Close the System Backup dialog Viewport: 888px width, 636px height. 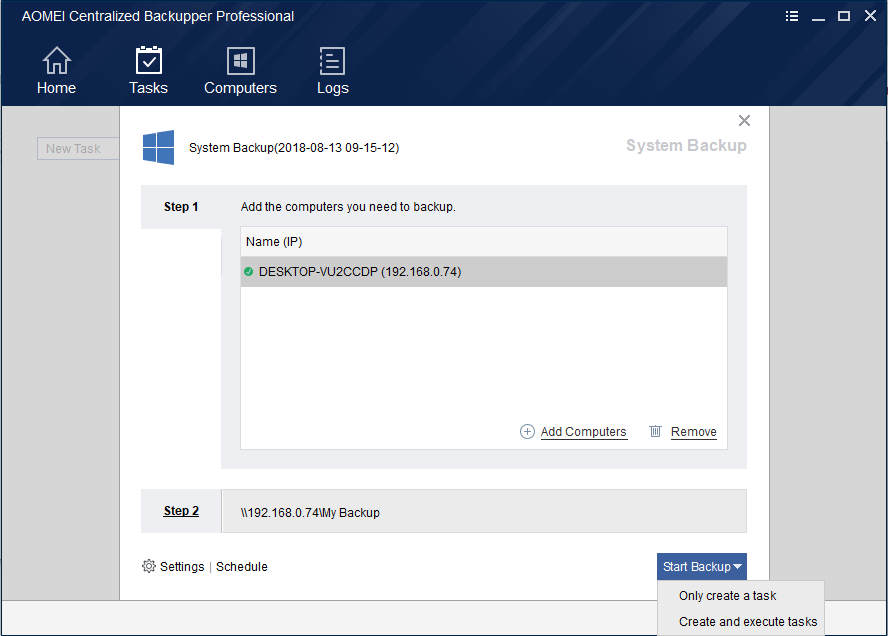[744, 121]
